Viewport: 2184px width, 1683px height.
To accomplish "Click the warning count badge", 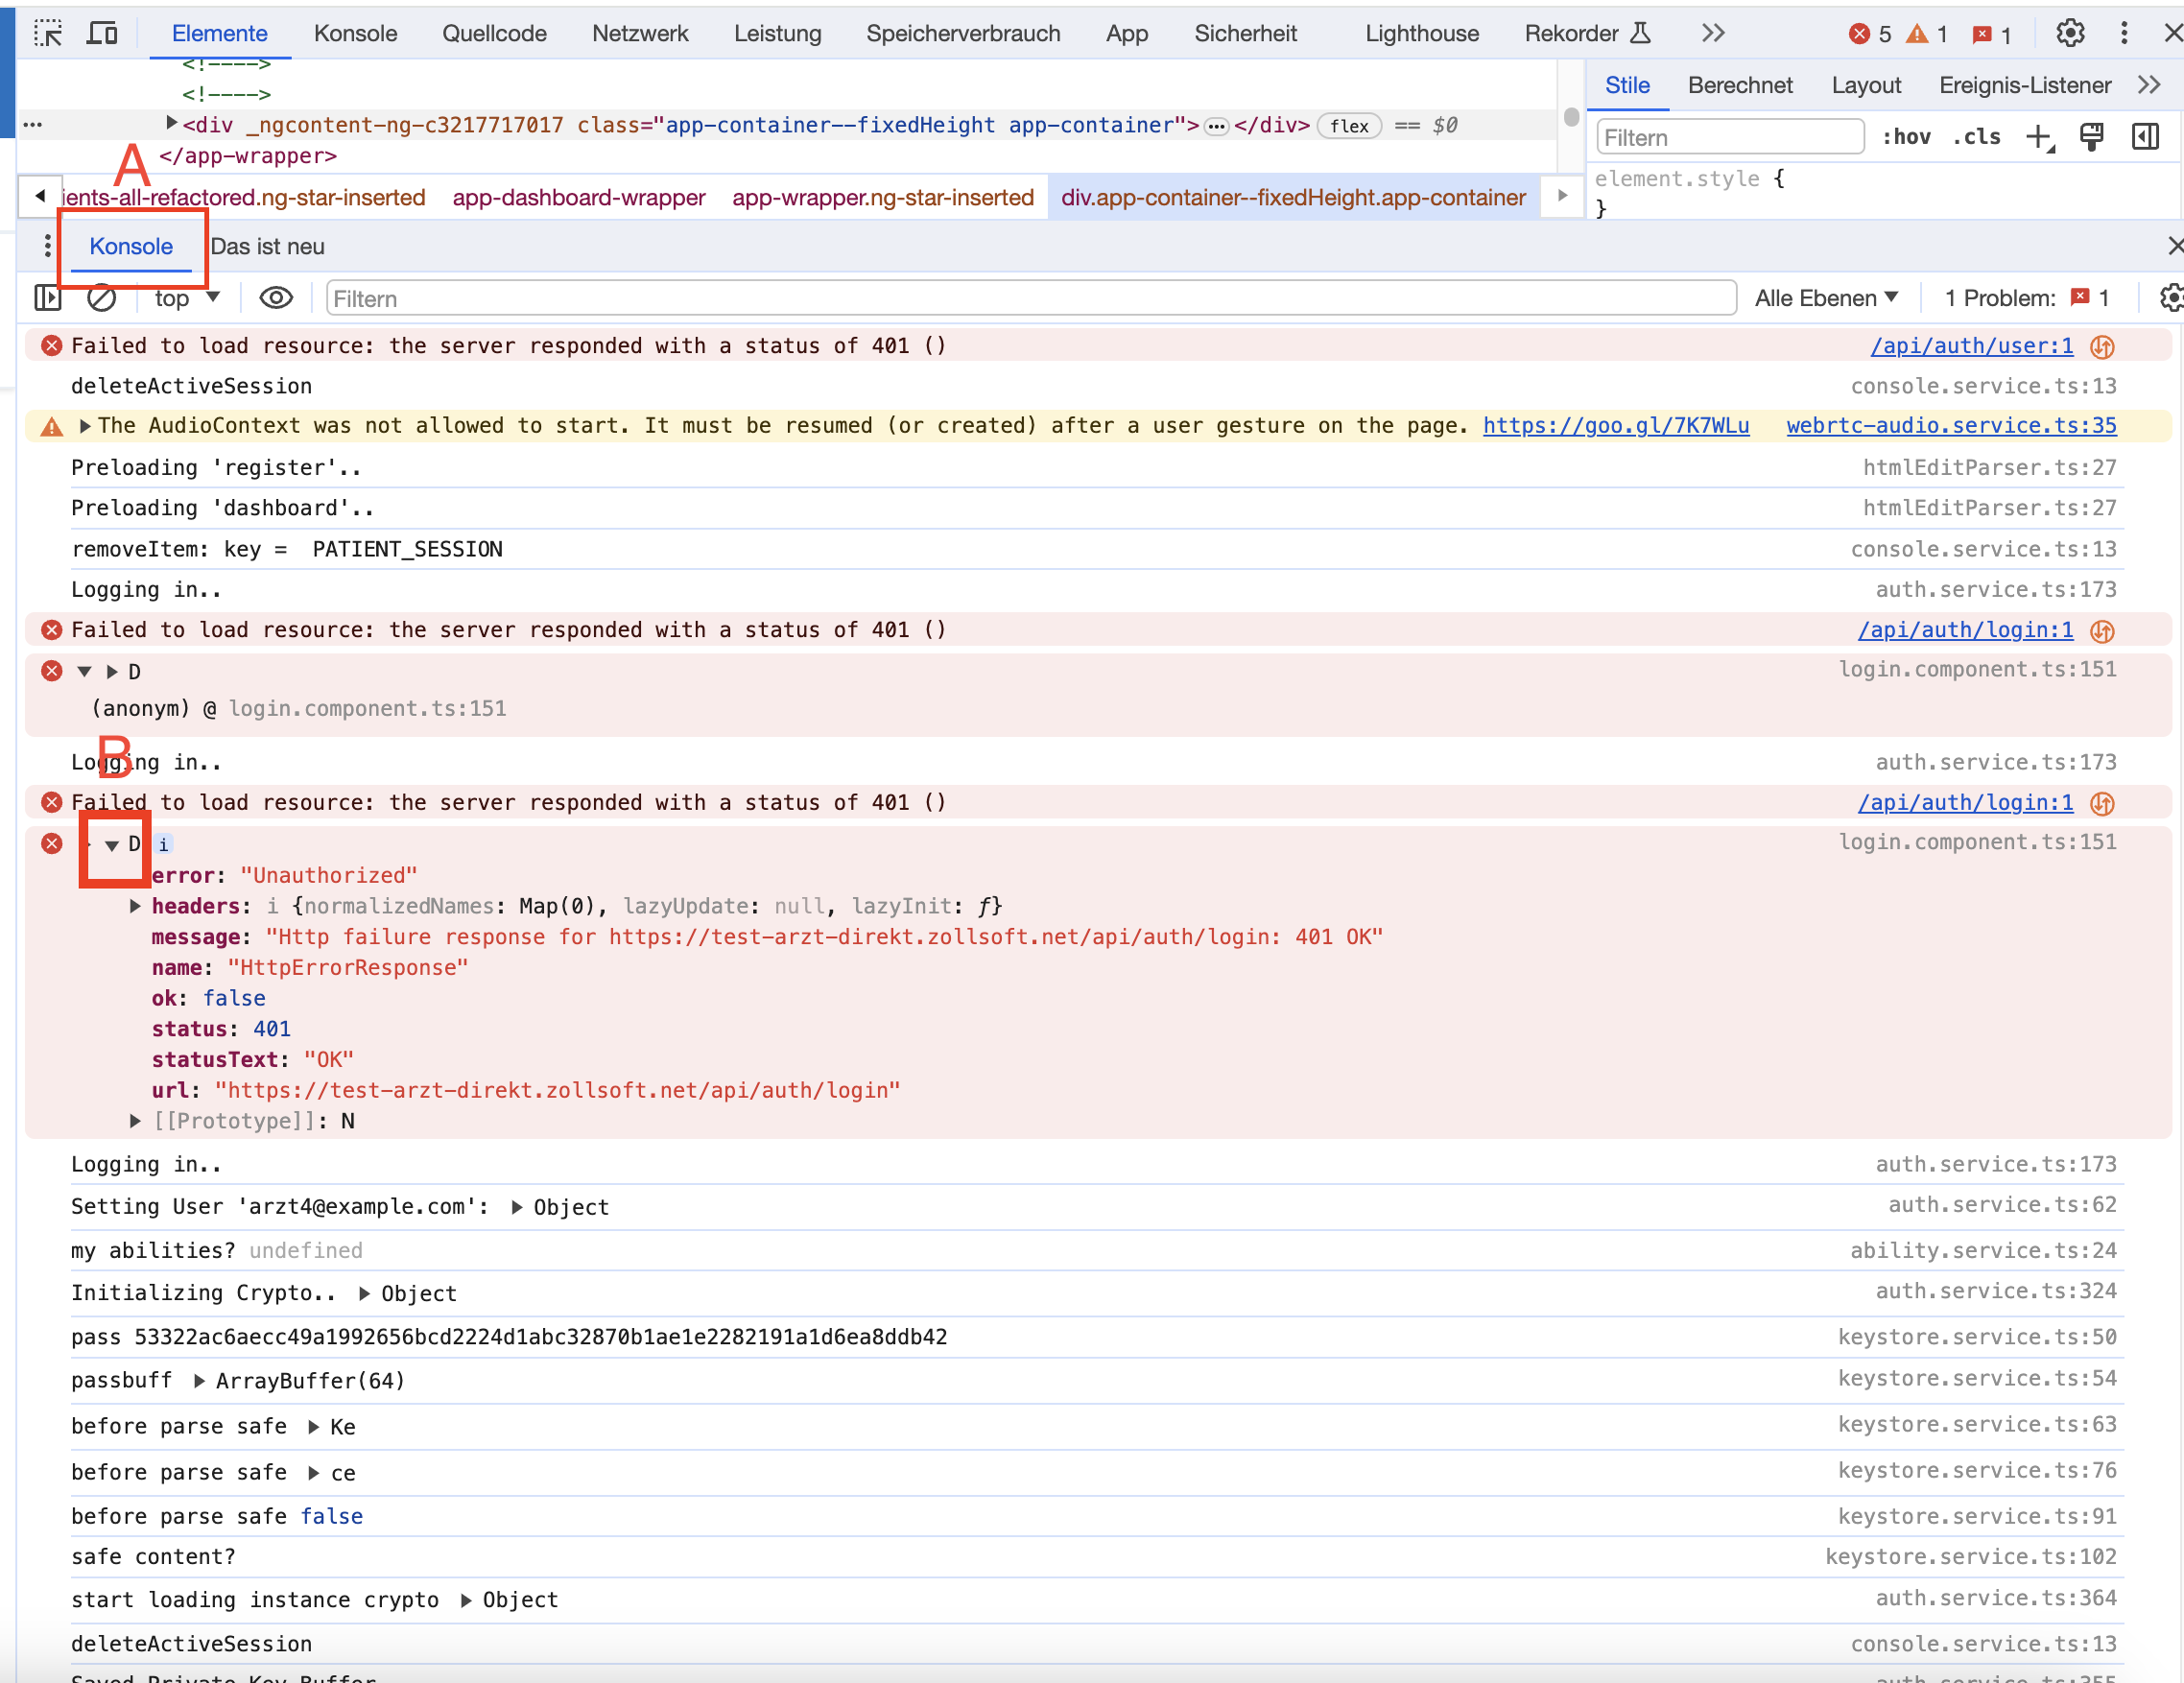I will click(x=1927, y=34).
